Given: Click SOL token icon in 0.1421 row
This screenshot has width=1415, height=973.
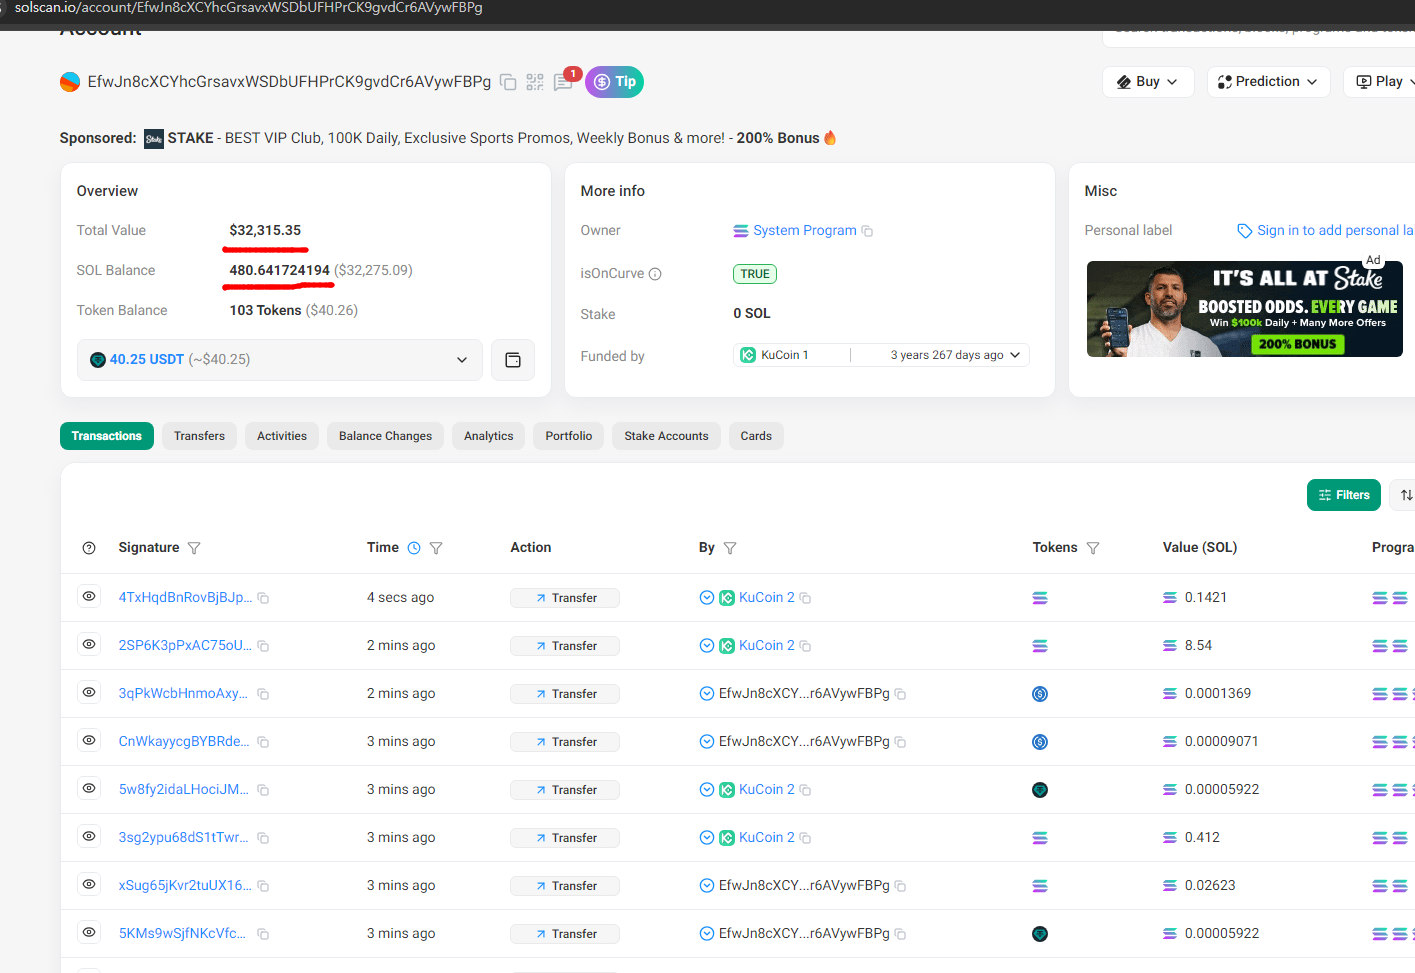Looking at the screenshot, I should point(1040,598).
